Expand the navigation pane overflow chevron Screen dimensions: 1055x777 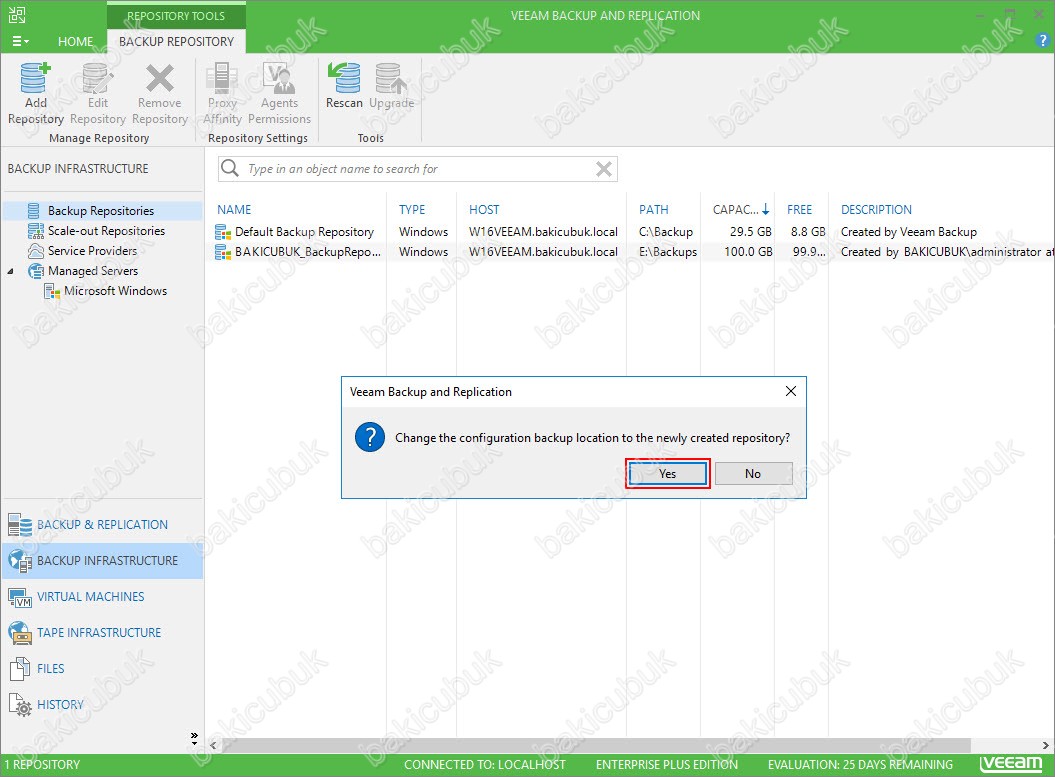194,739
